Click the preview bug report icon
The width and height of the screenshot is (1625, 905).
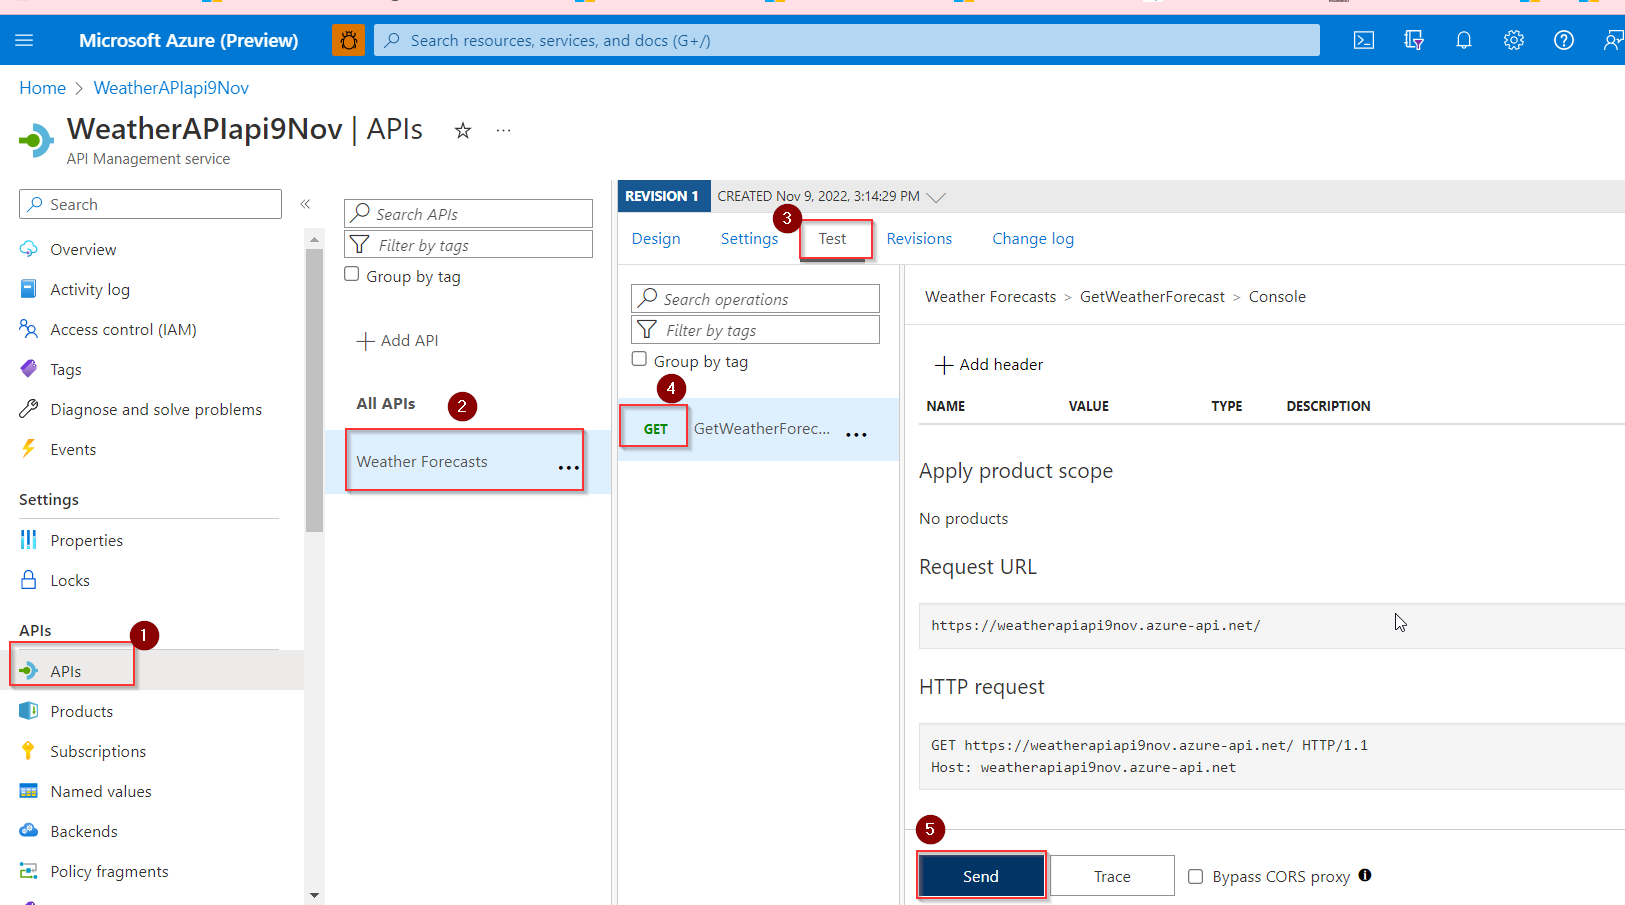348,40
